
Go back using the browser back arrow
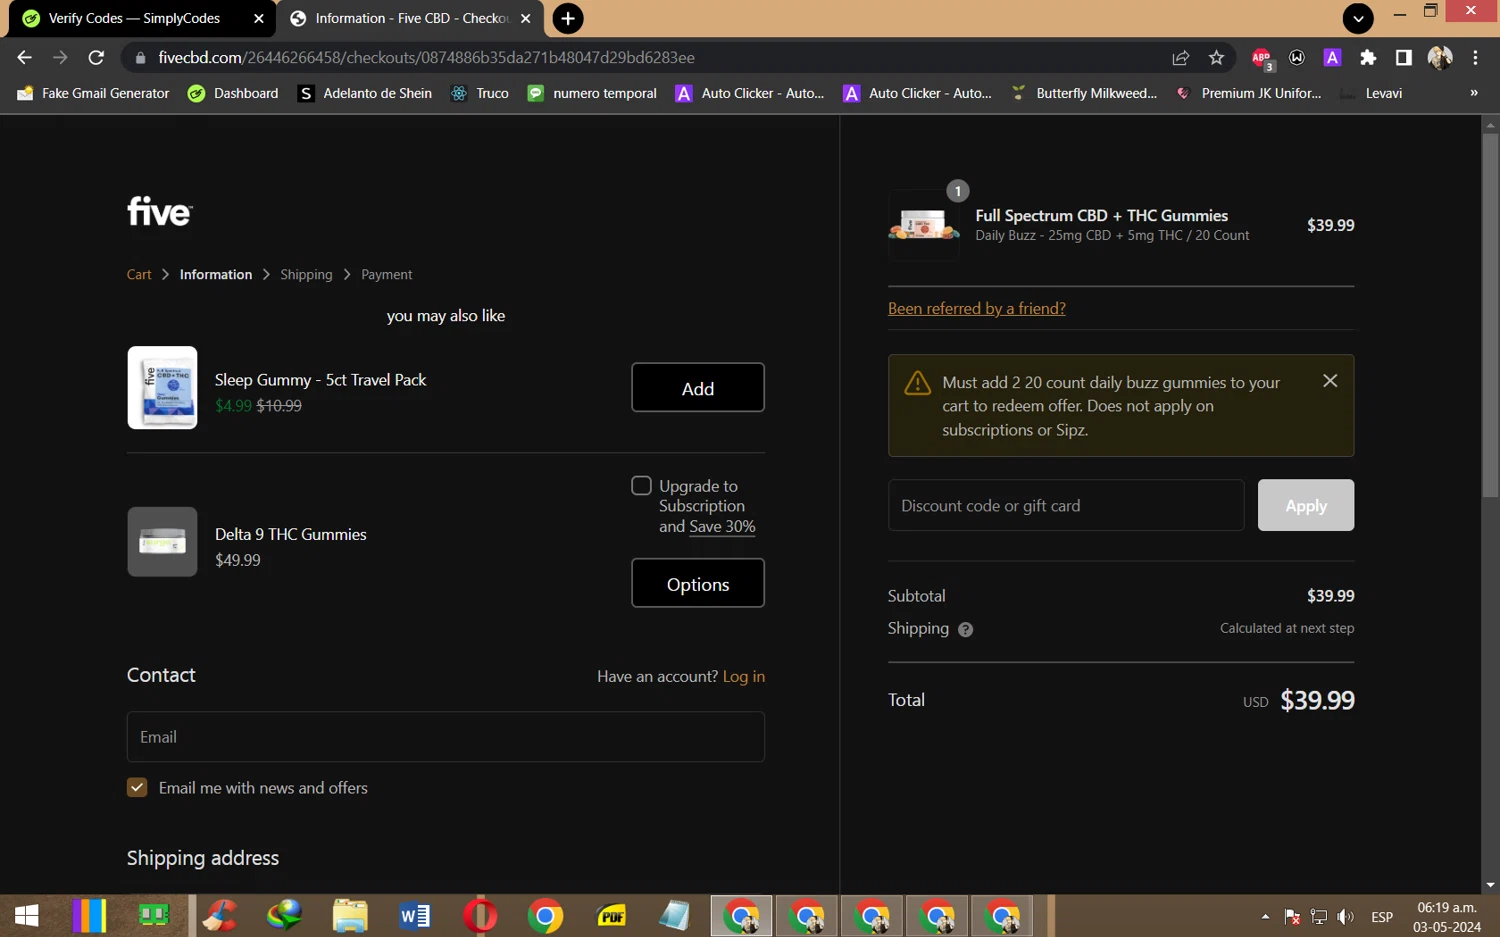[x=25, y=58]
